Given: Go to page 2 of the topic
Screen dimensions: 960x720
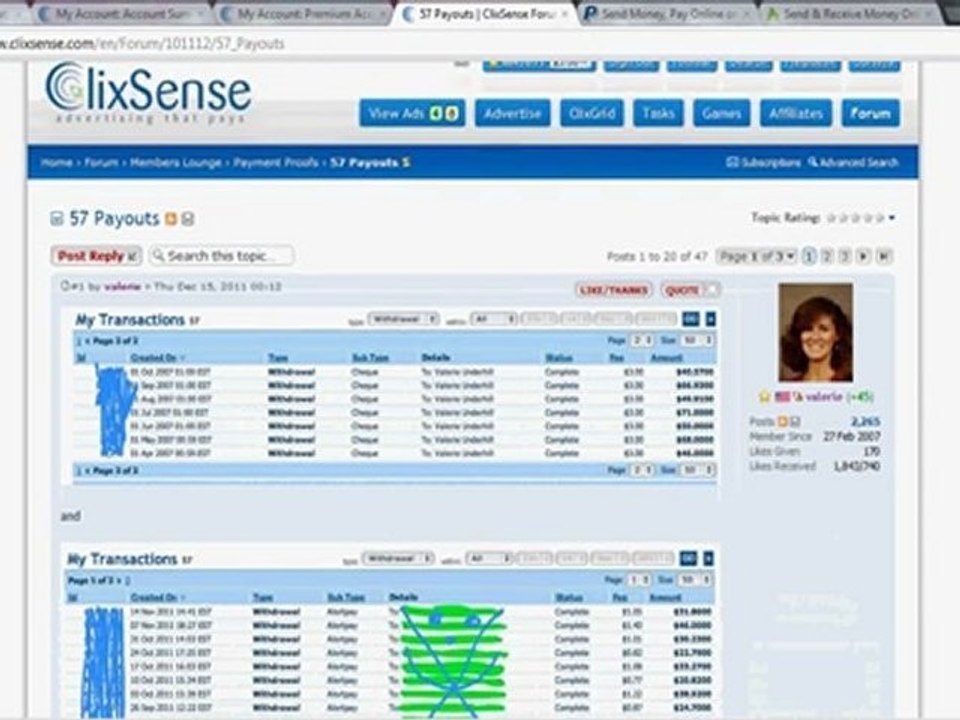Looking at the screenshot, I should [827, 256].
